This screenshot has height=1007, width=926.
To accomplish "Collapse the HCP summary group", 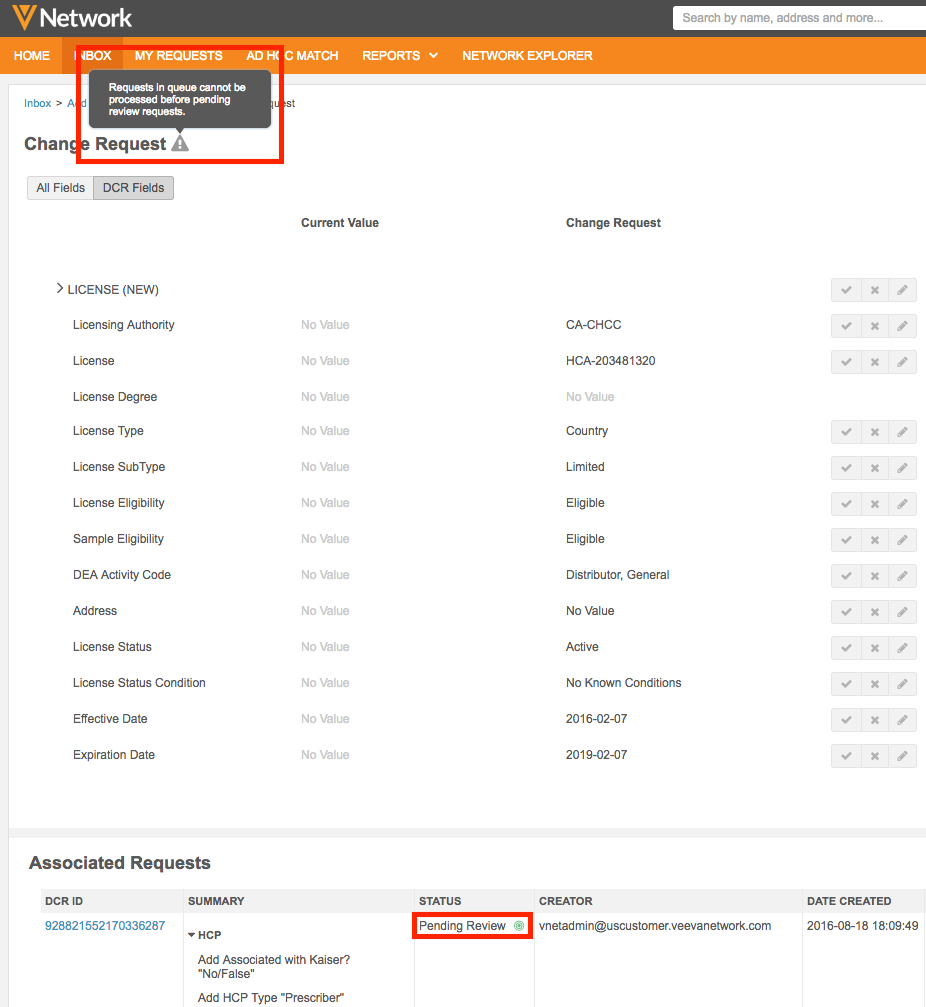I will point(192,936).
